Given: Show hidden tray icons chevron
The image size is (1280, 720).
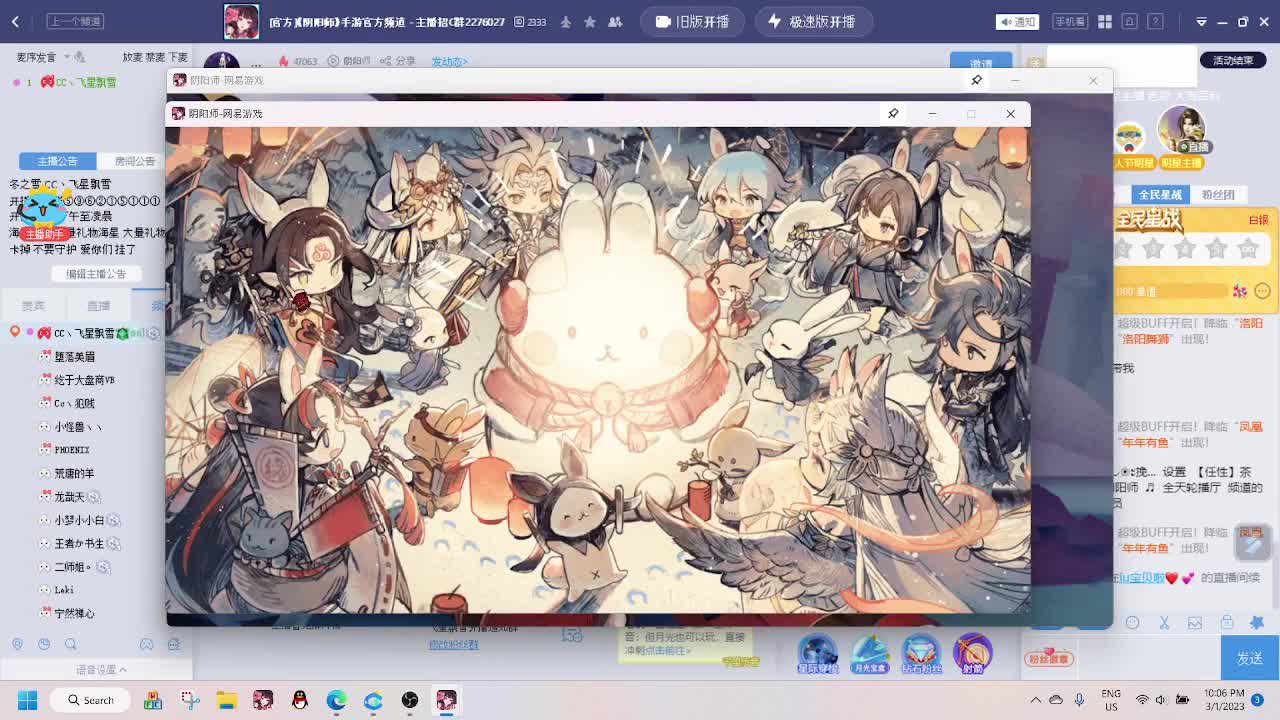Looking at the screenshot, I should [x=1035, y=700].
